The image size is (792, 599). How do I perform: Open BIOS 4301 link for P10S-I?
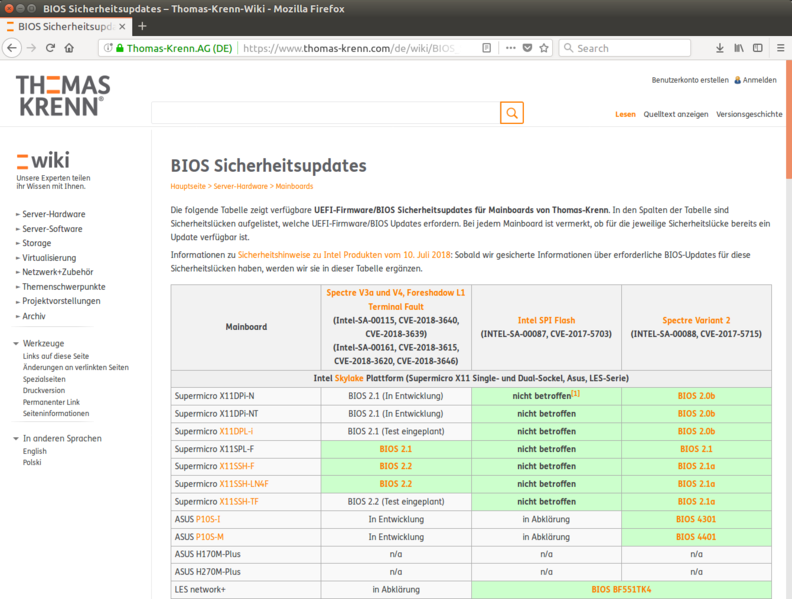coord(696,519)
